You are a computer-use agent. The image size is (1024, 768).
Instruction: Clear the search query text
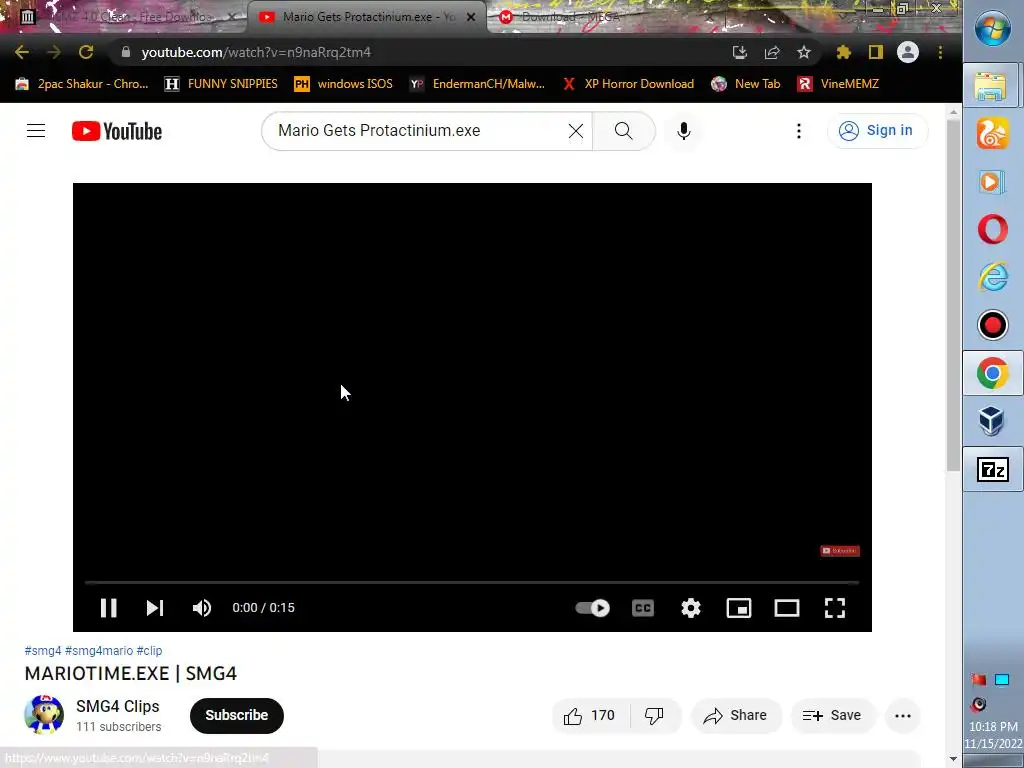point(575,131)
